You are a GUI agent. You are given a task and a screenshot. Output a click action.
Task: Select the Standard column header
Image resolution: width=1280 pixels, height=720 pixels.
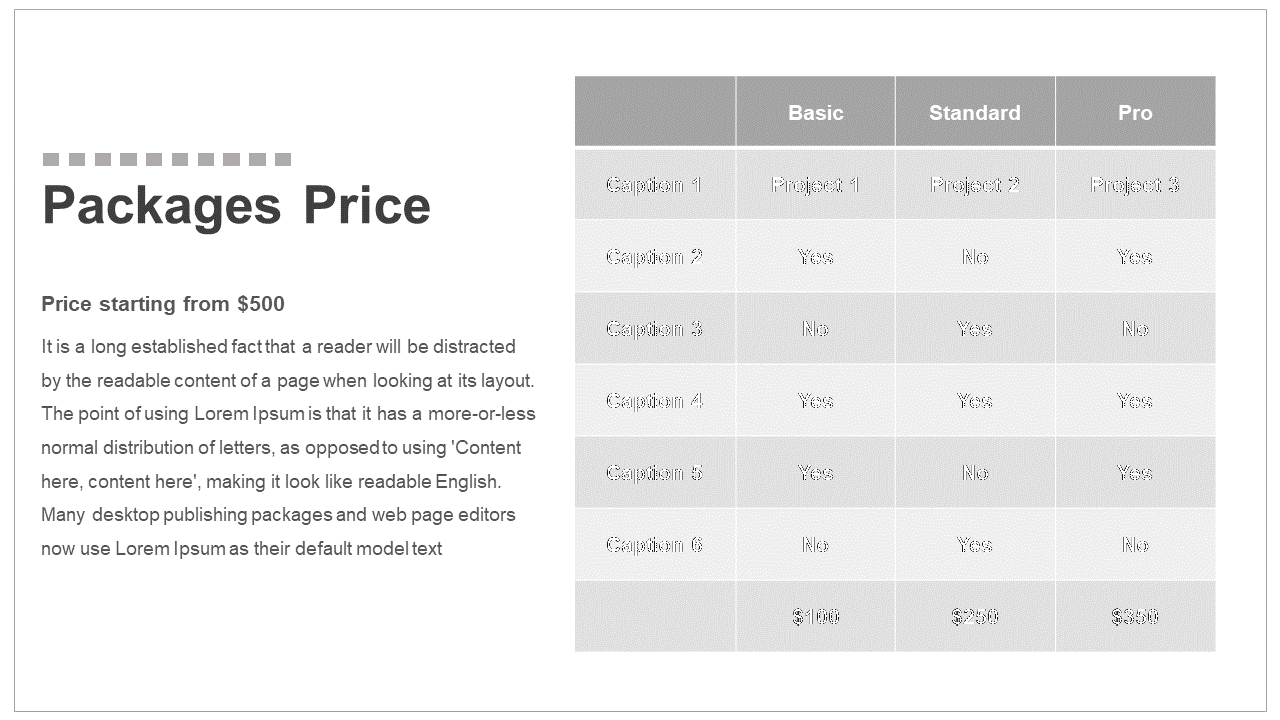click(x=975, y=112)
